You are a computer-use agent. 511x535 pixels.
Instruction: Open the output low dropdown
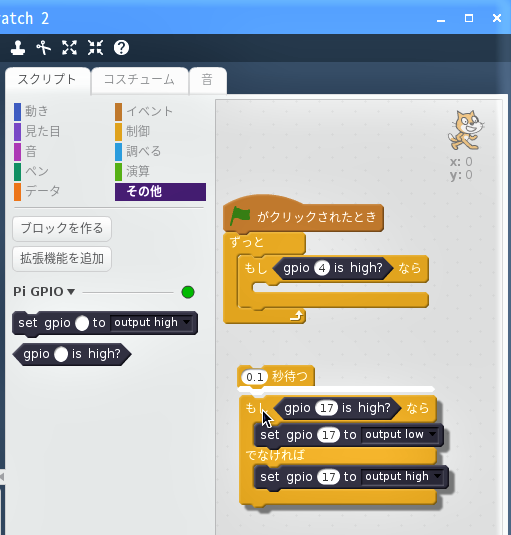coord(400,435)
